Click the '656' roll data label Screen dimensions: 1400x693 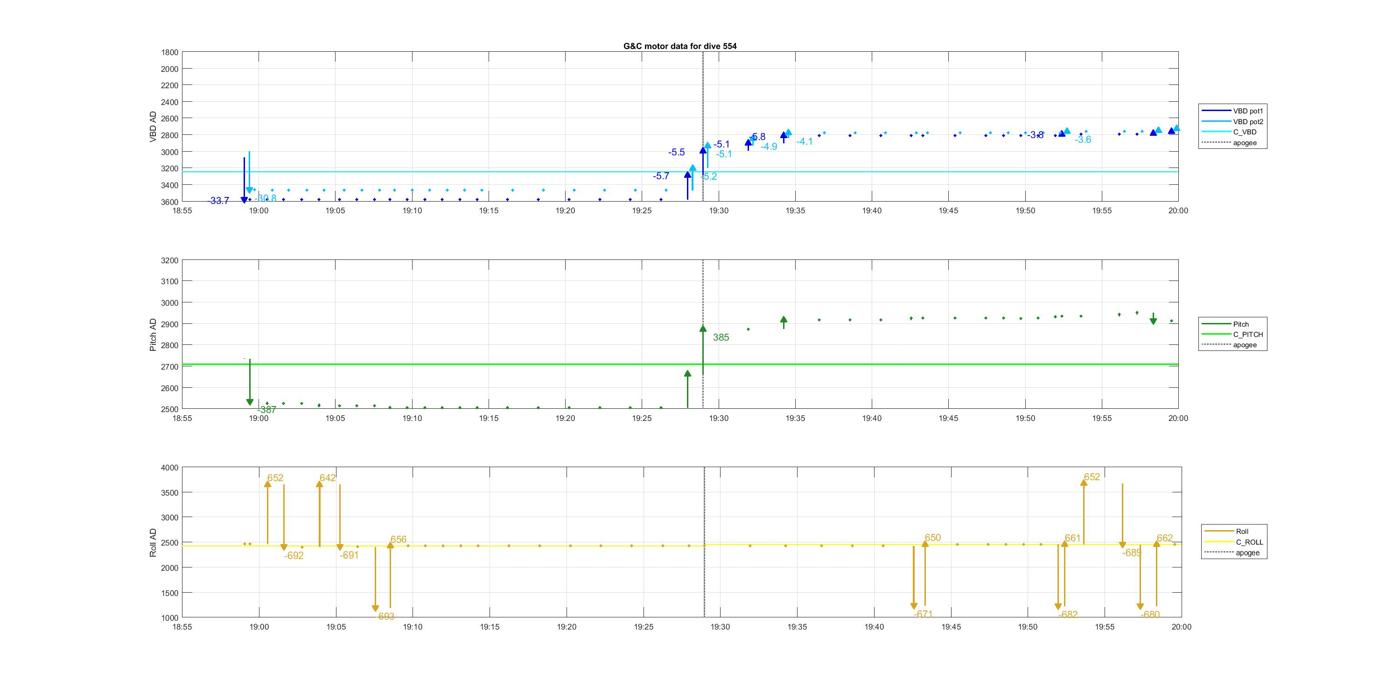398,540
